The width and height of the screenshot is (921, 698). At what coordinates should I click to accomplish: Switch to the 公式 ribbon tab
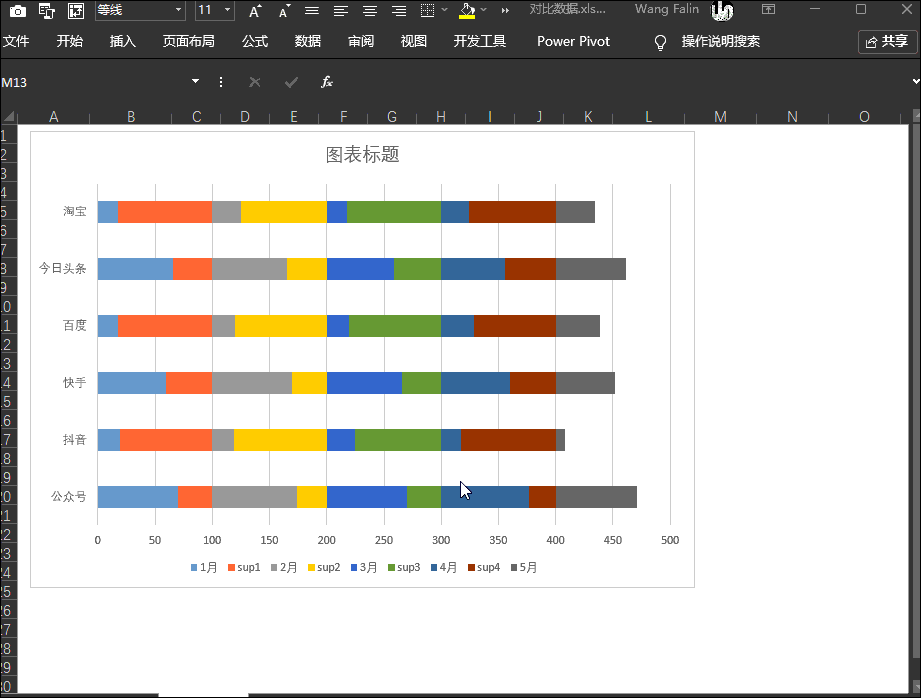click(x=255, y=41)
